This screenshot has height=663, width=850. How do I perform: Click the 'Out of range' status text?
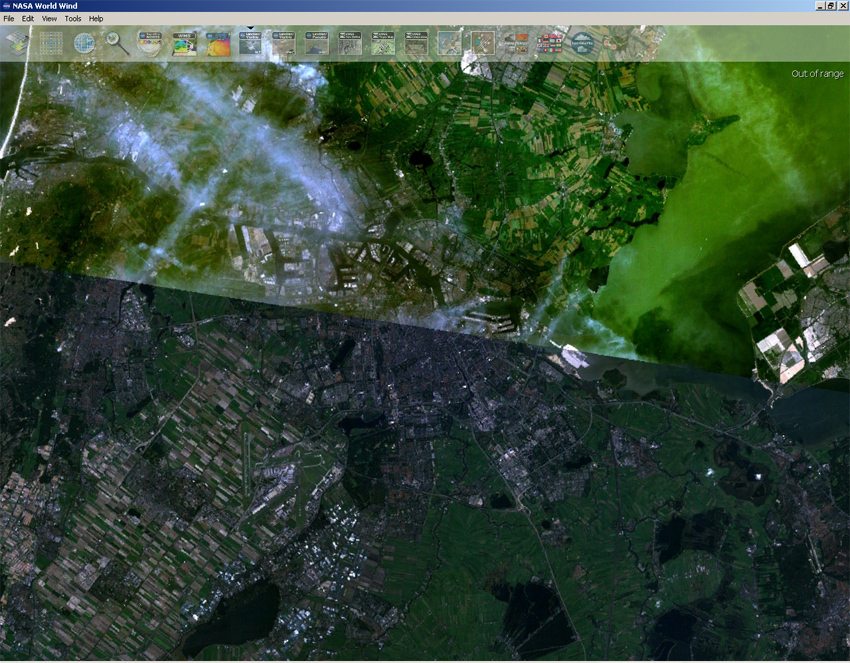click(817, 74)
